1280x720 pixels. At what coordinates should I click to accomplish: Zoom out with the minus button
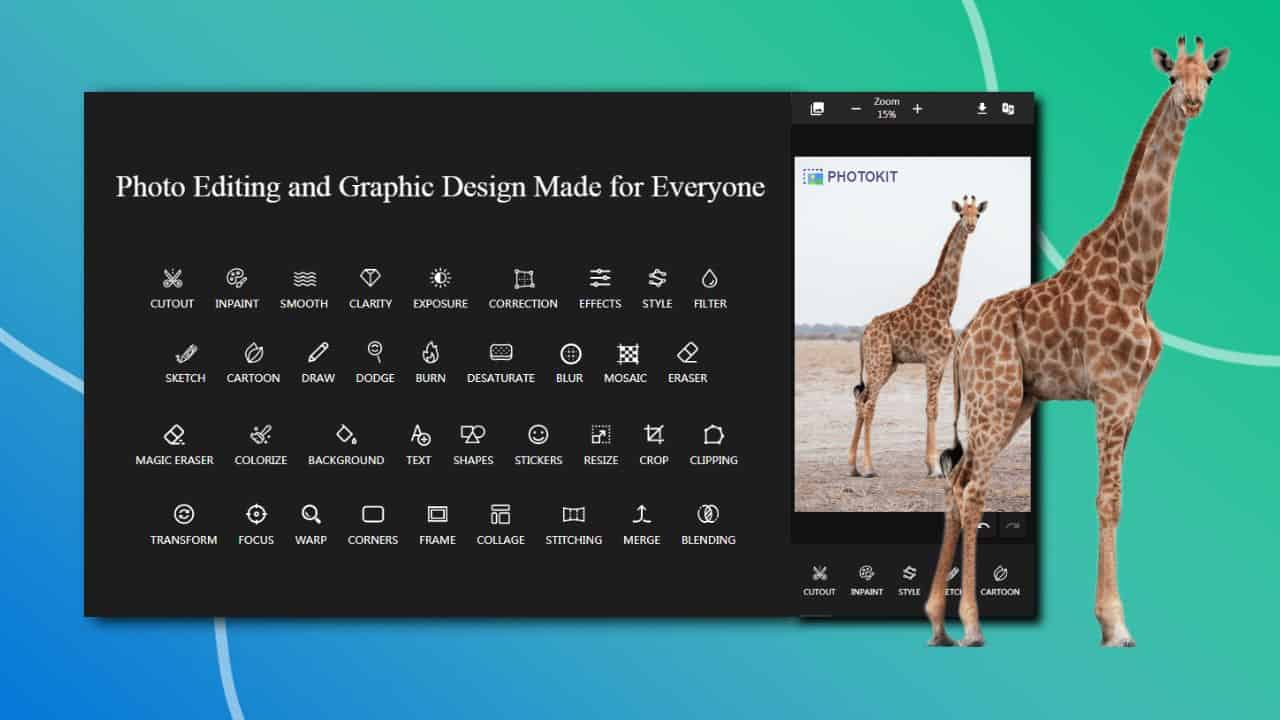(x=856, y=109)
